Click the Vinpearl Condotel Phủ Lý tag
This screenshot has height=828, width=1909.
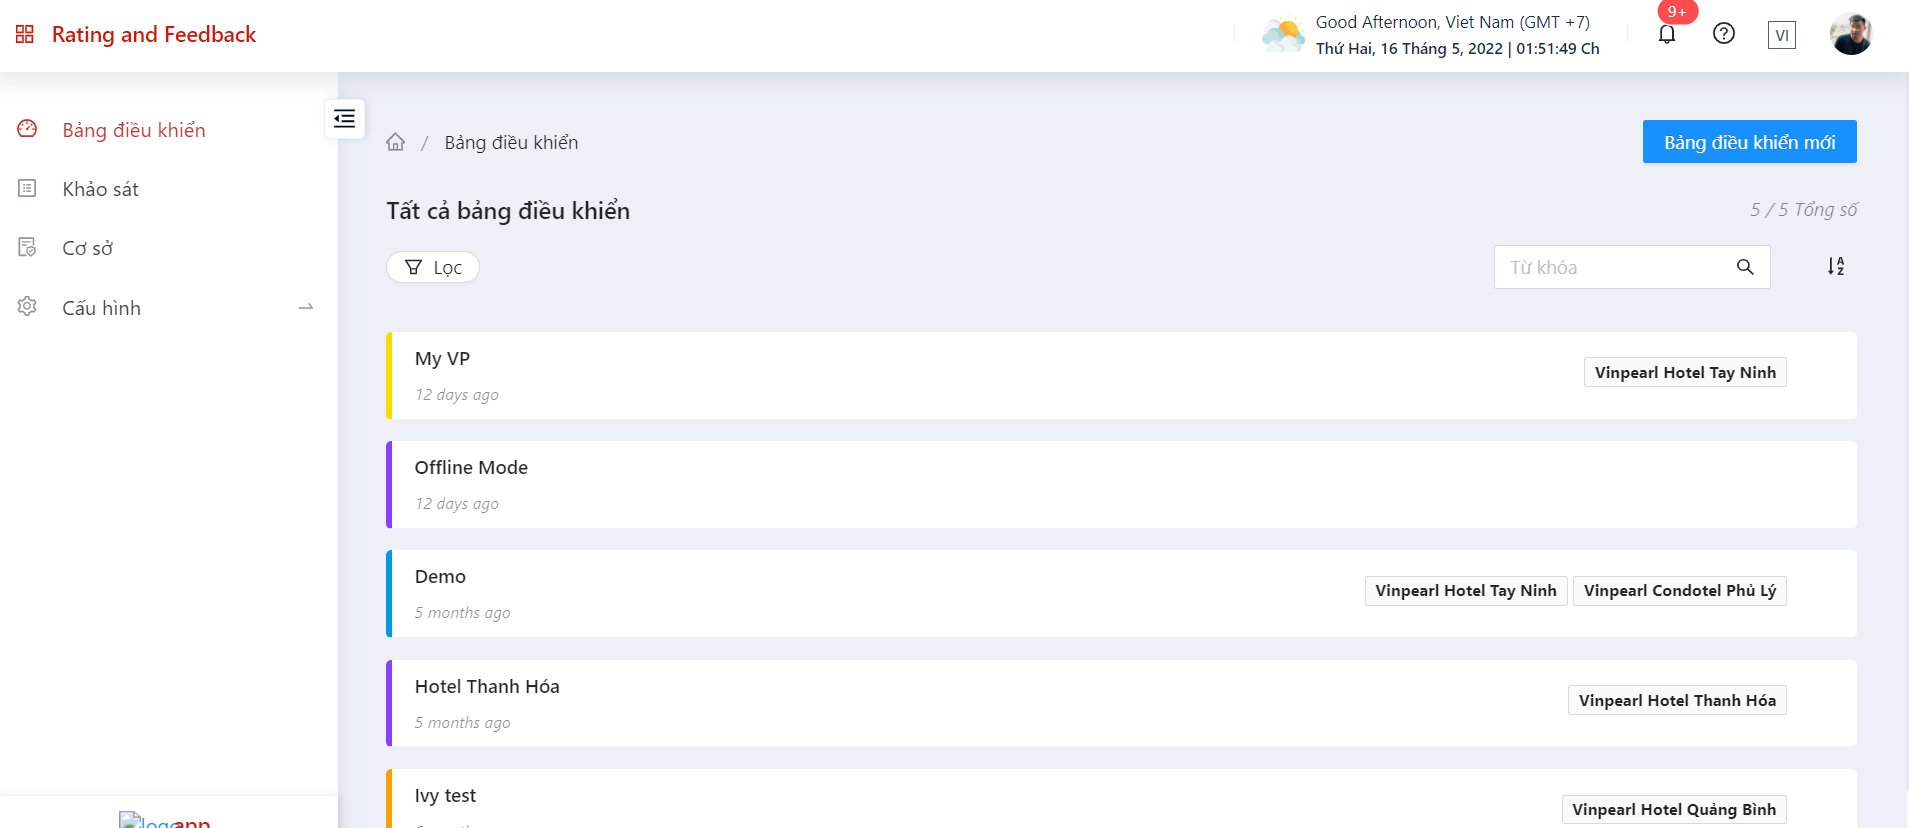pos(1679,591)
